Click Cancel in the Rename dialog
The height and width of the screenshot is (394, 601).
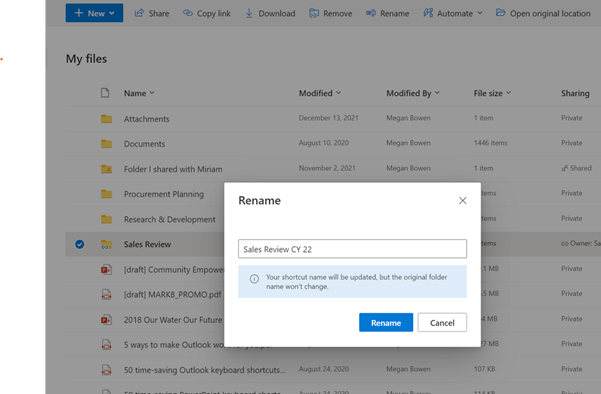pyautogui.click(x=442, y=323)
